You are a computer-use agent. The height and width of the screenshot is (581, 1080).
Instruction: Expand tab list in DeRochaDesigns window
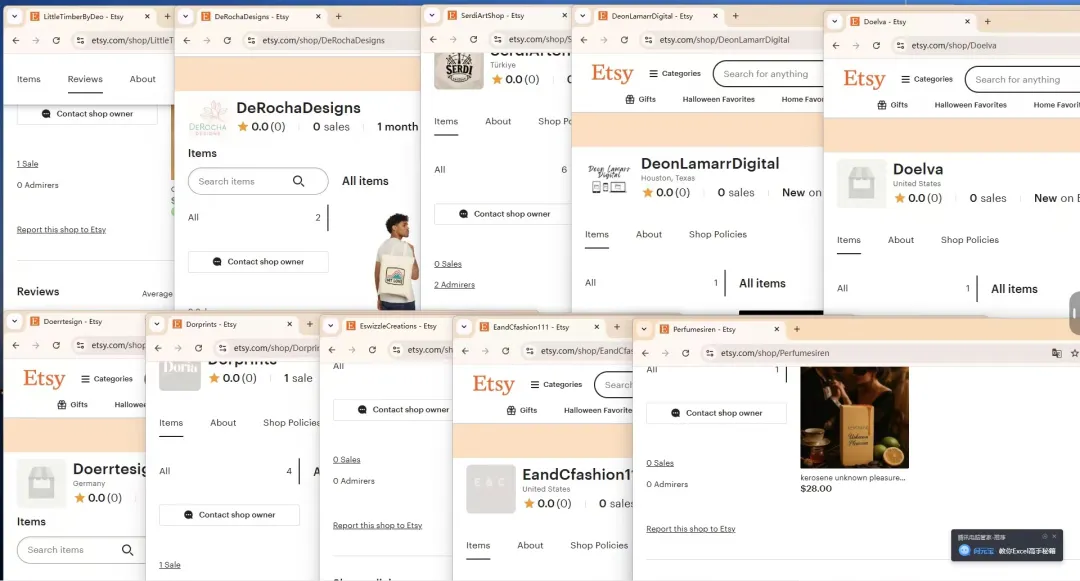185,16
